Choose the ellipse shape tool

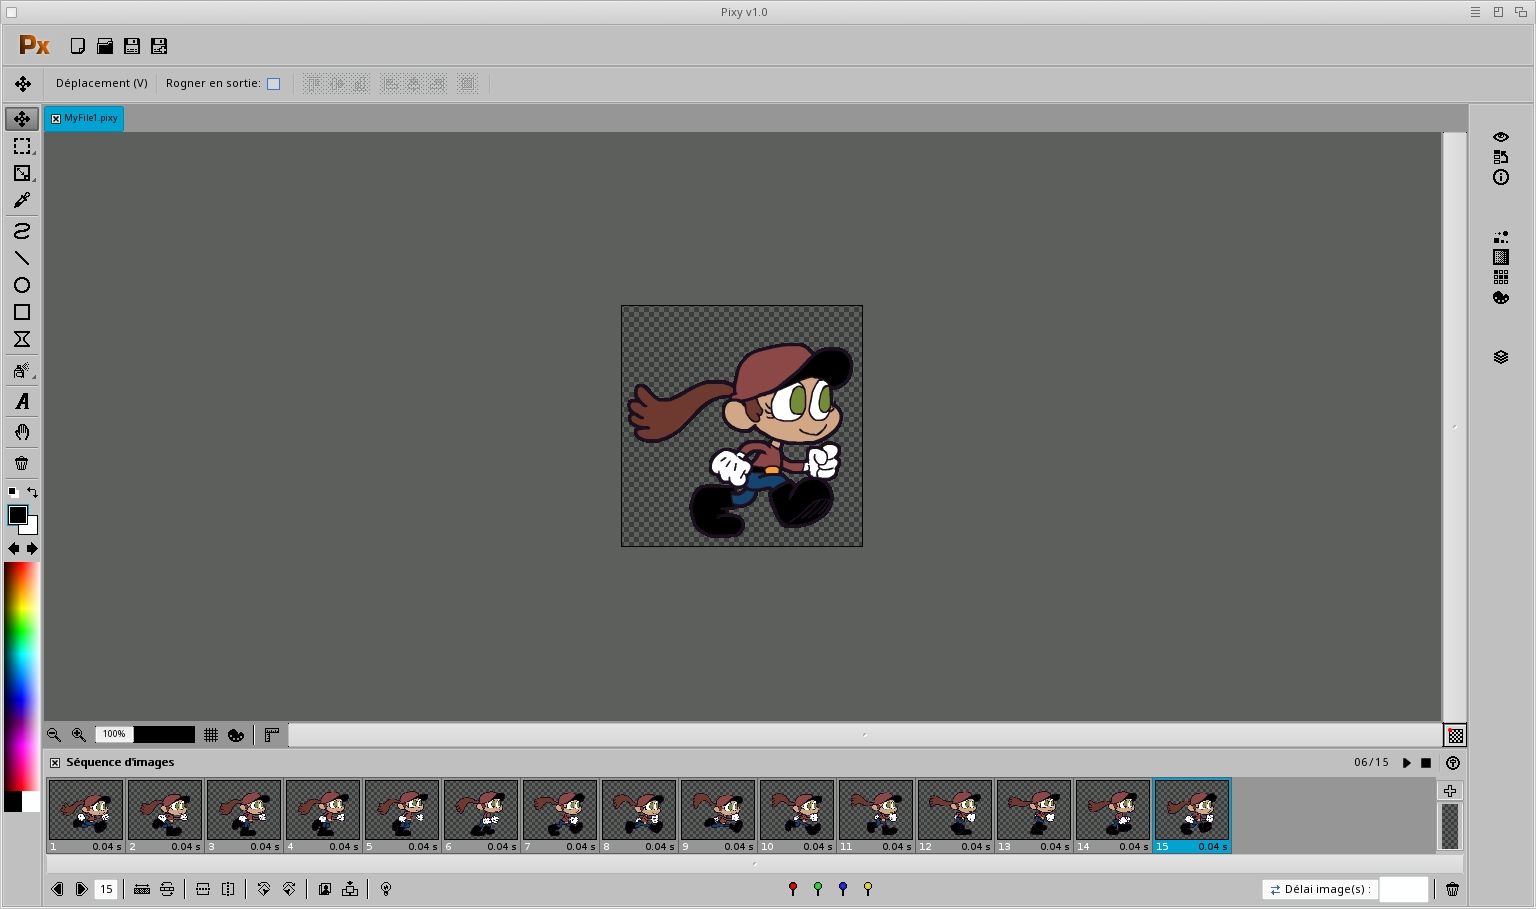(x=22, y=285)
